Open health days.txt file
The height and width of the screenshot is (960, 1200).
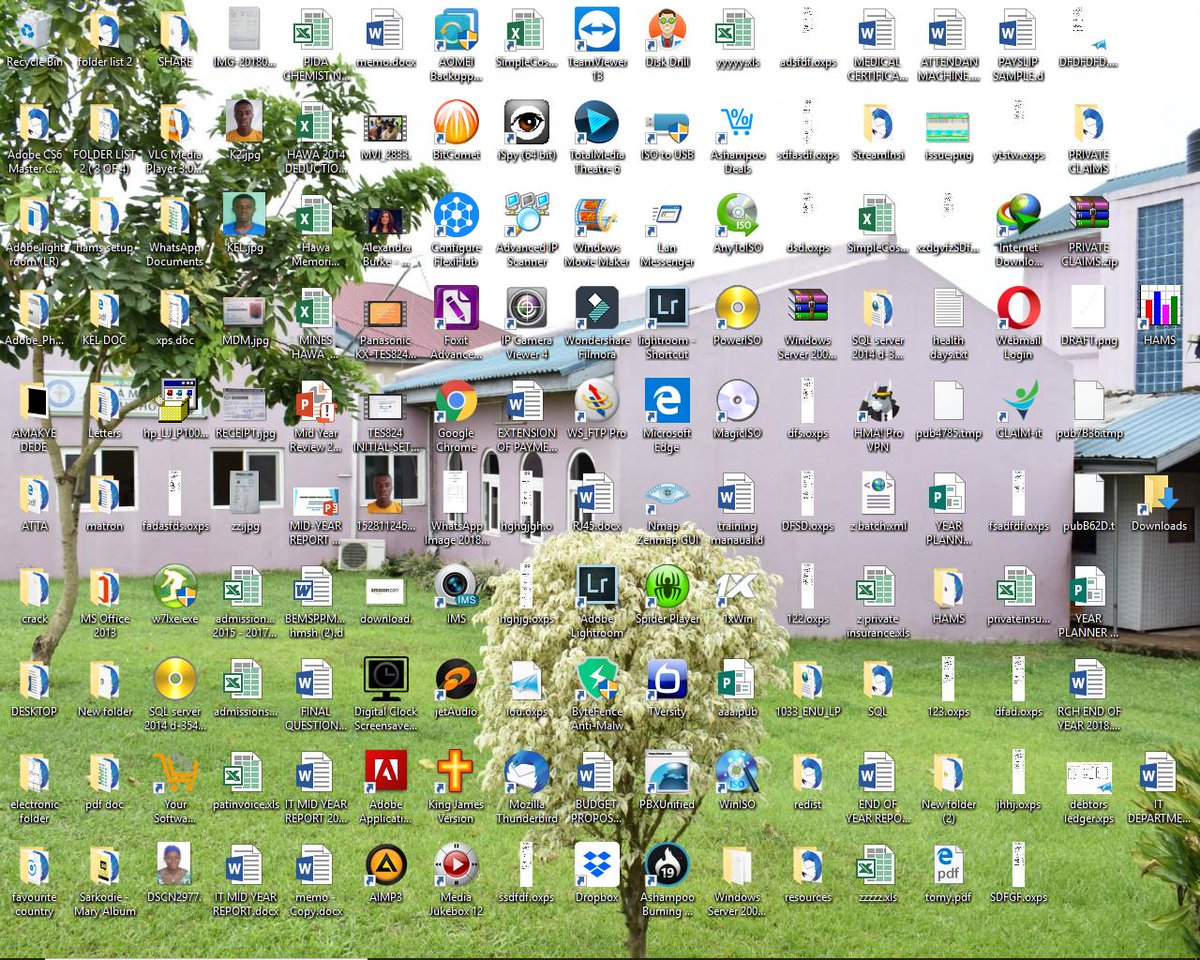pos(948,308)
